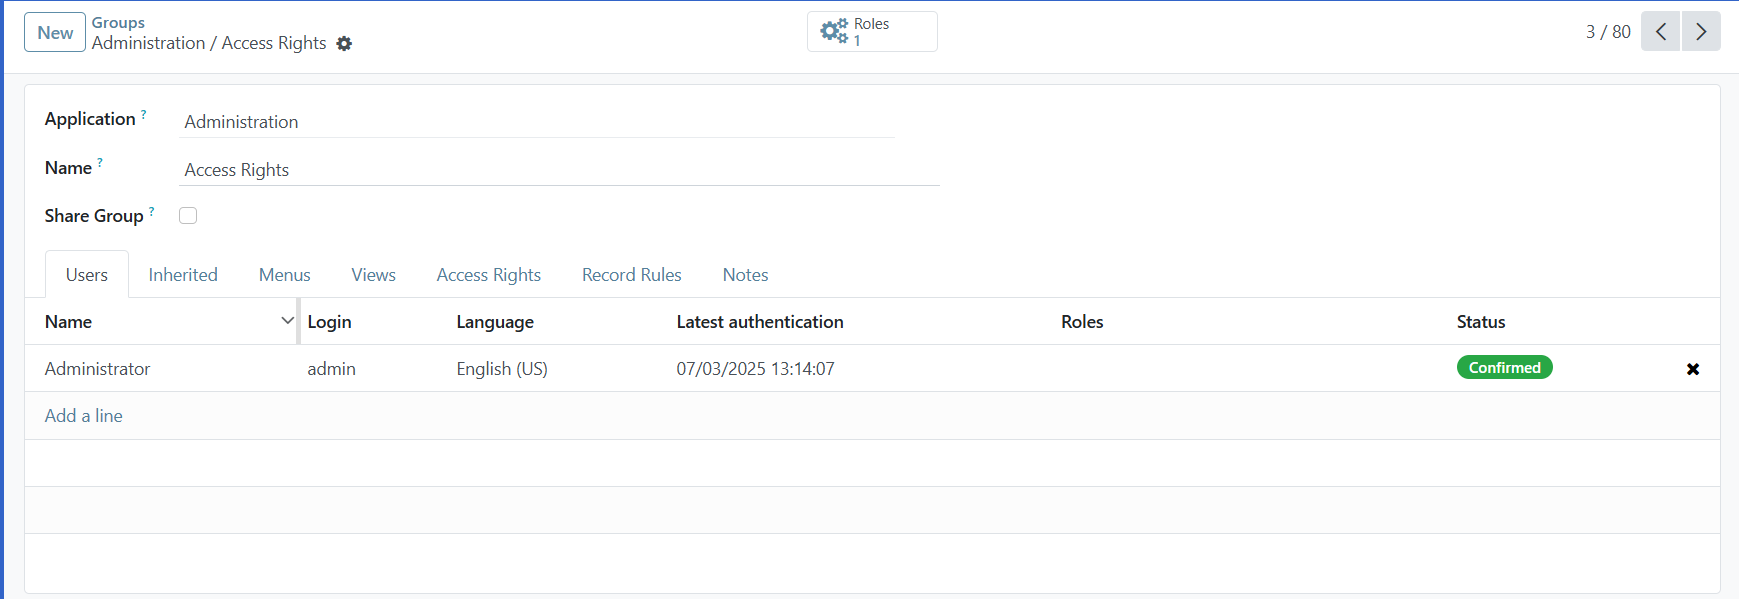Click the Groups breadcrumb link
This screenshot has height=599, width=1739.
click(118, 22)
